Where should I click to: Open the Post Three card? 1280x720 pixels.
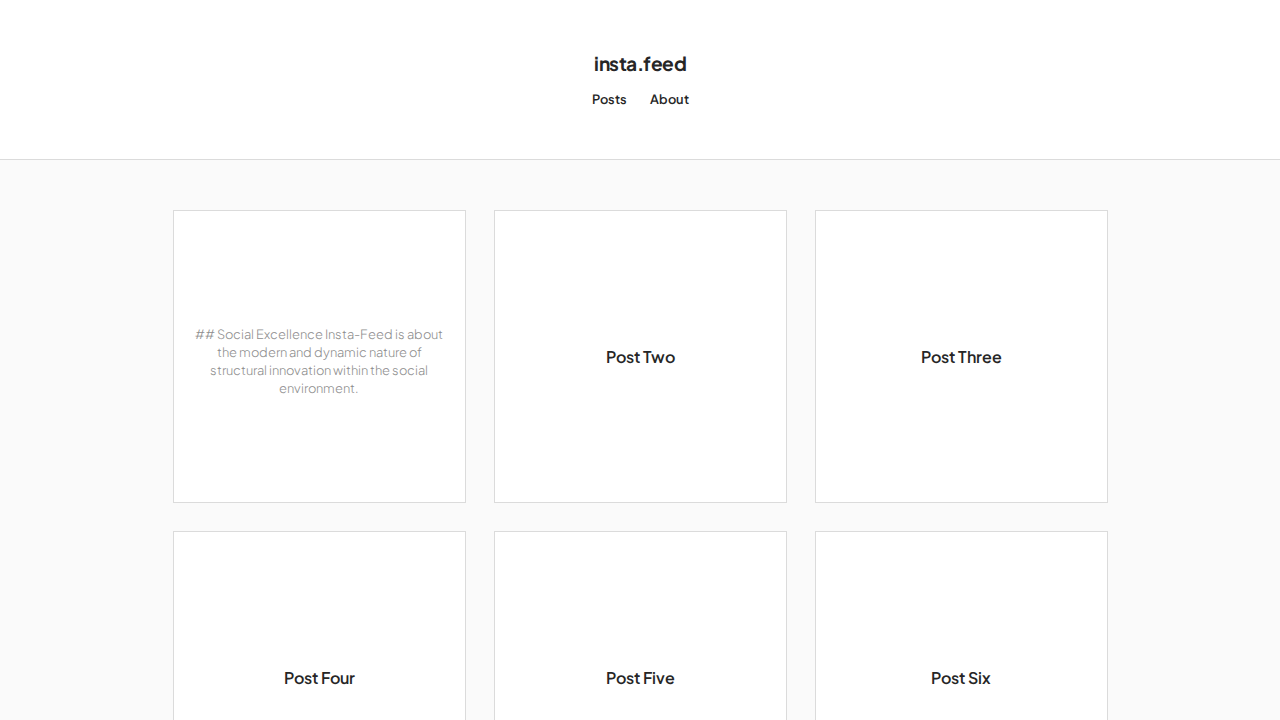click(x=961, y=356)
